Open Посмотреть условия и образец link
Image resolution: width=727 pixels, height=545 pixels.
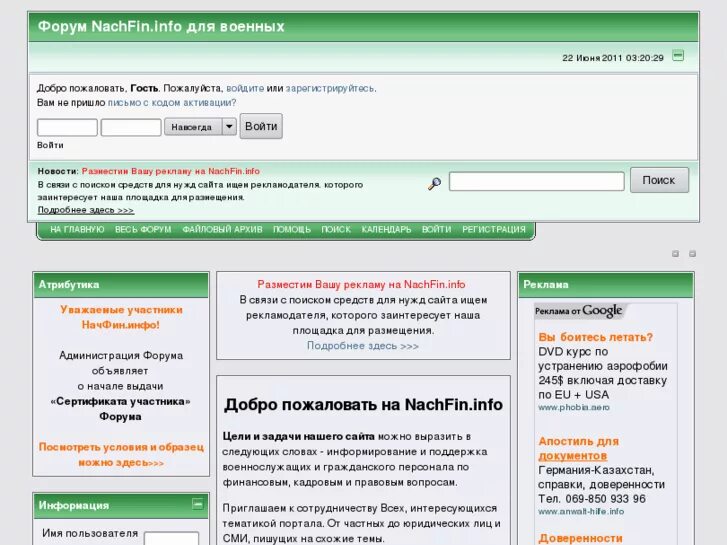click(x=121, y=455)
